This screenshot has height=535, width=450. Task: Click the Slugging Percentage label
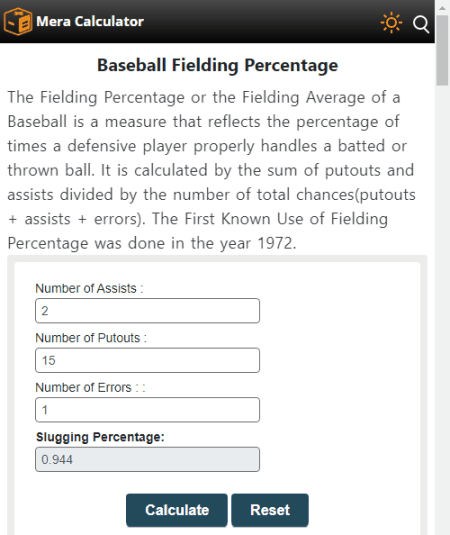coord(100,437)
